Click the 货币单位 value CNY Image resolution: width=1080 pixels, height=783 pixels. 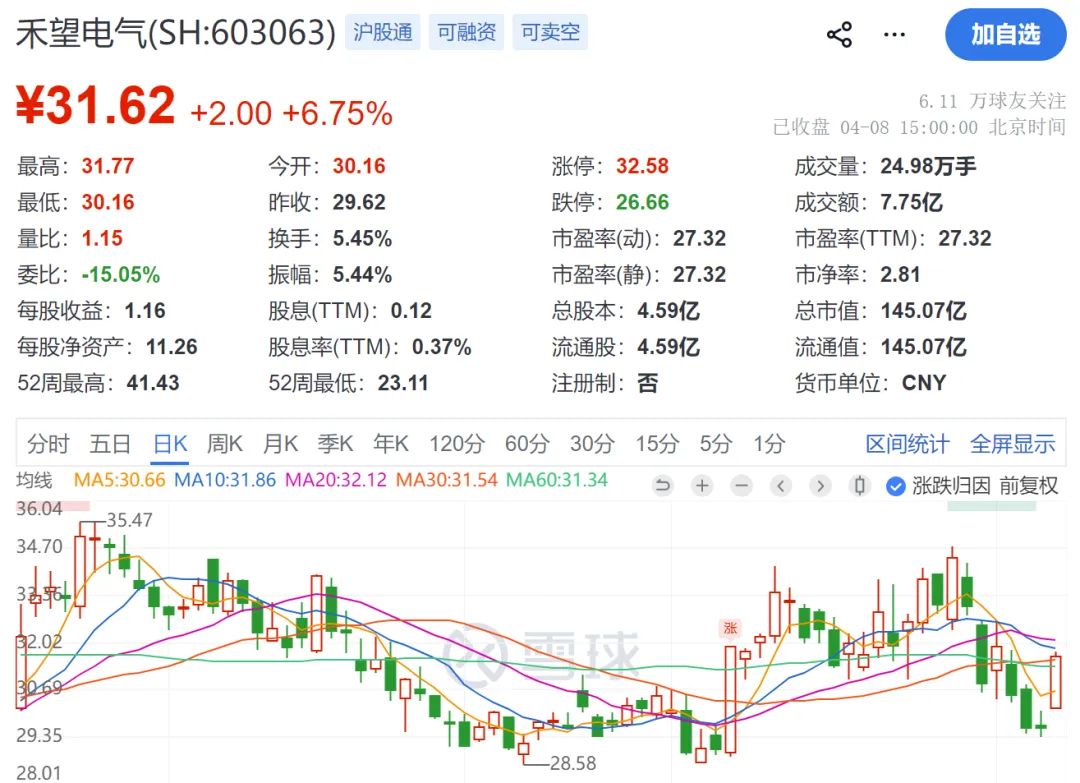coord(924,383)
